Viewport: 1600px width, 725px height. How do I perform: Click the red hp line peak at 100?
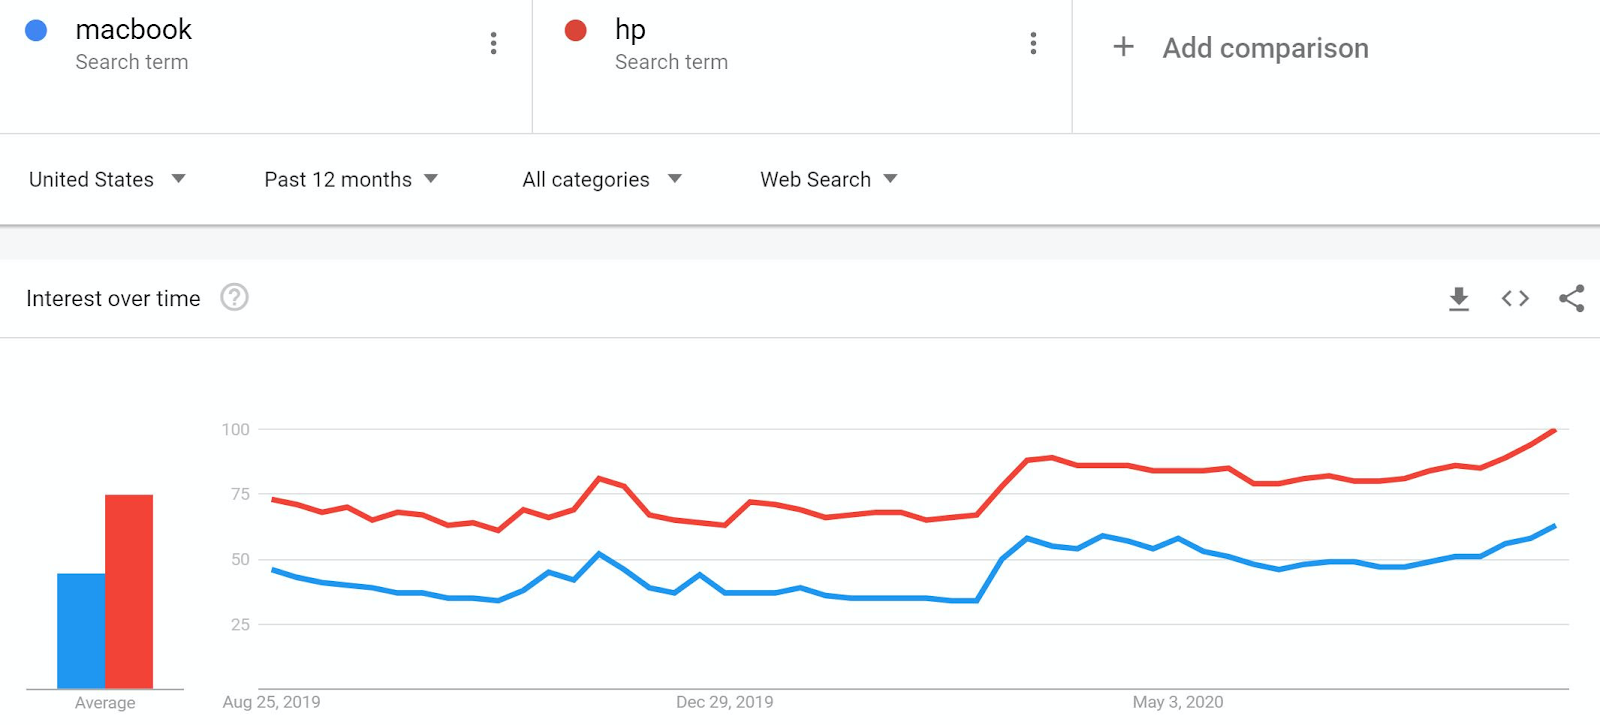point(1554,431)
